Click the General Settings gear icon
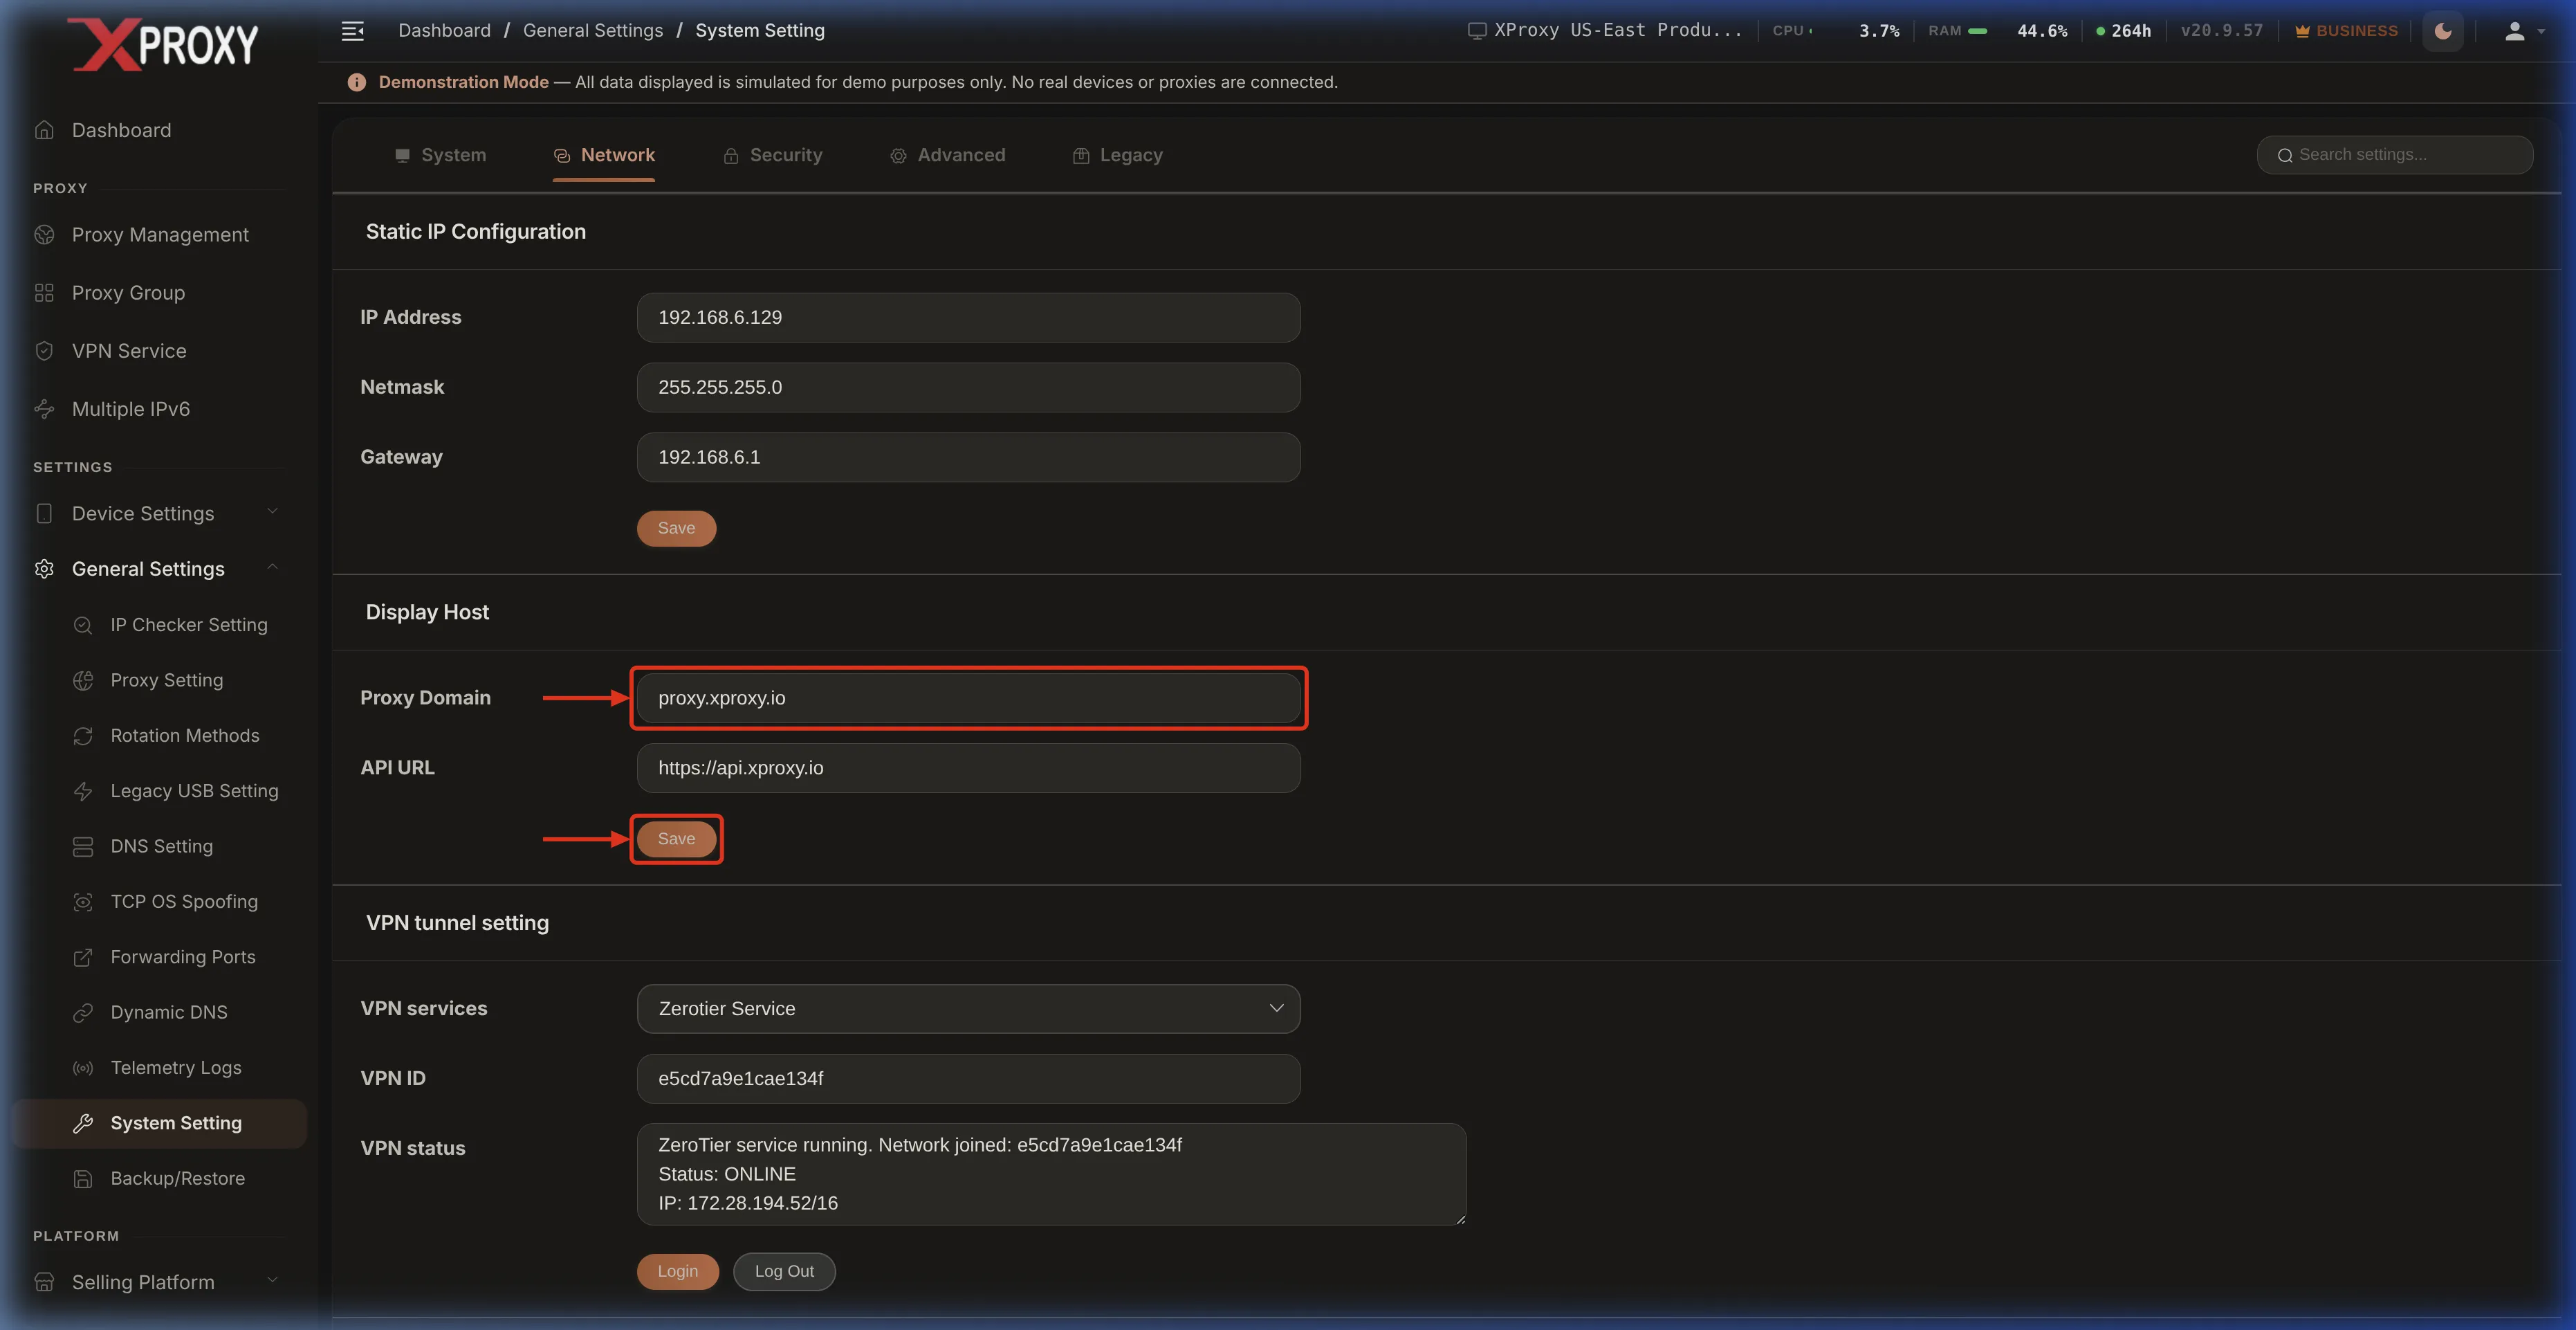Image resolution: width=2576 pixels, height=1330 pixels. click(x=44, y=569)
